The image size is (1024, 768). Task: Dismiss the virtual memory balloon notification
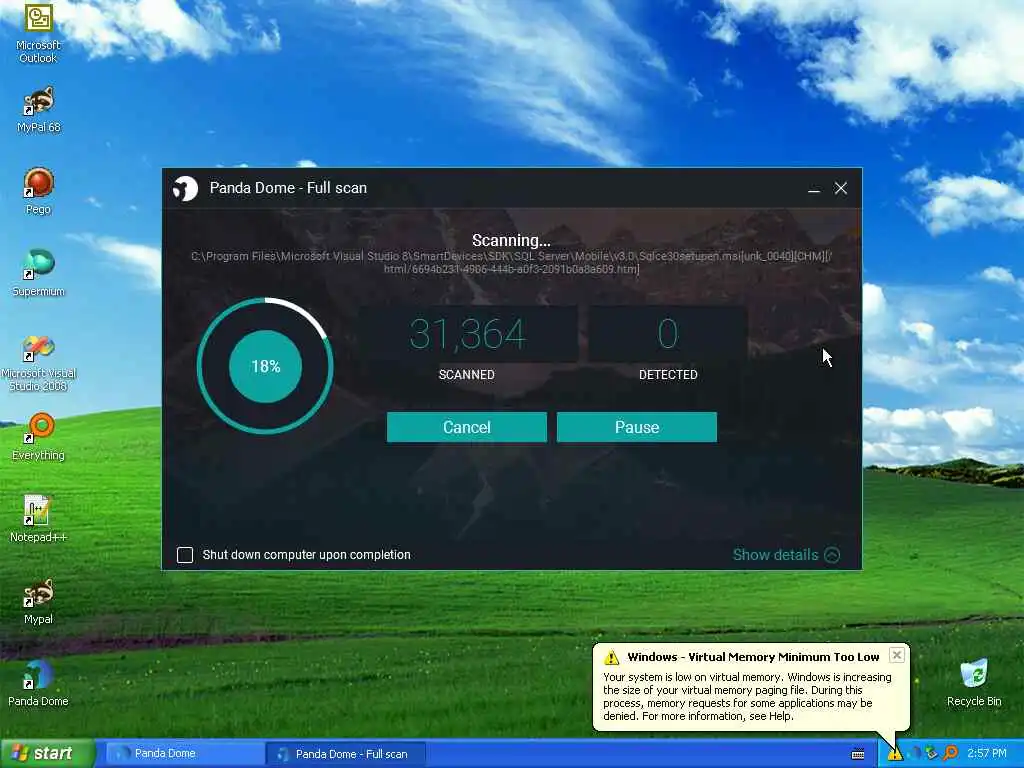[897, 655]
